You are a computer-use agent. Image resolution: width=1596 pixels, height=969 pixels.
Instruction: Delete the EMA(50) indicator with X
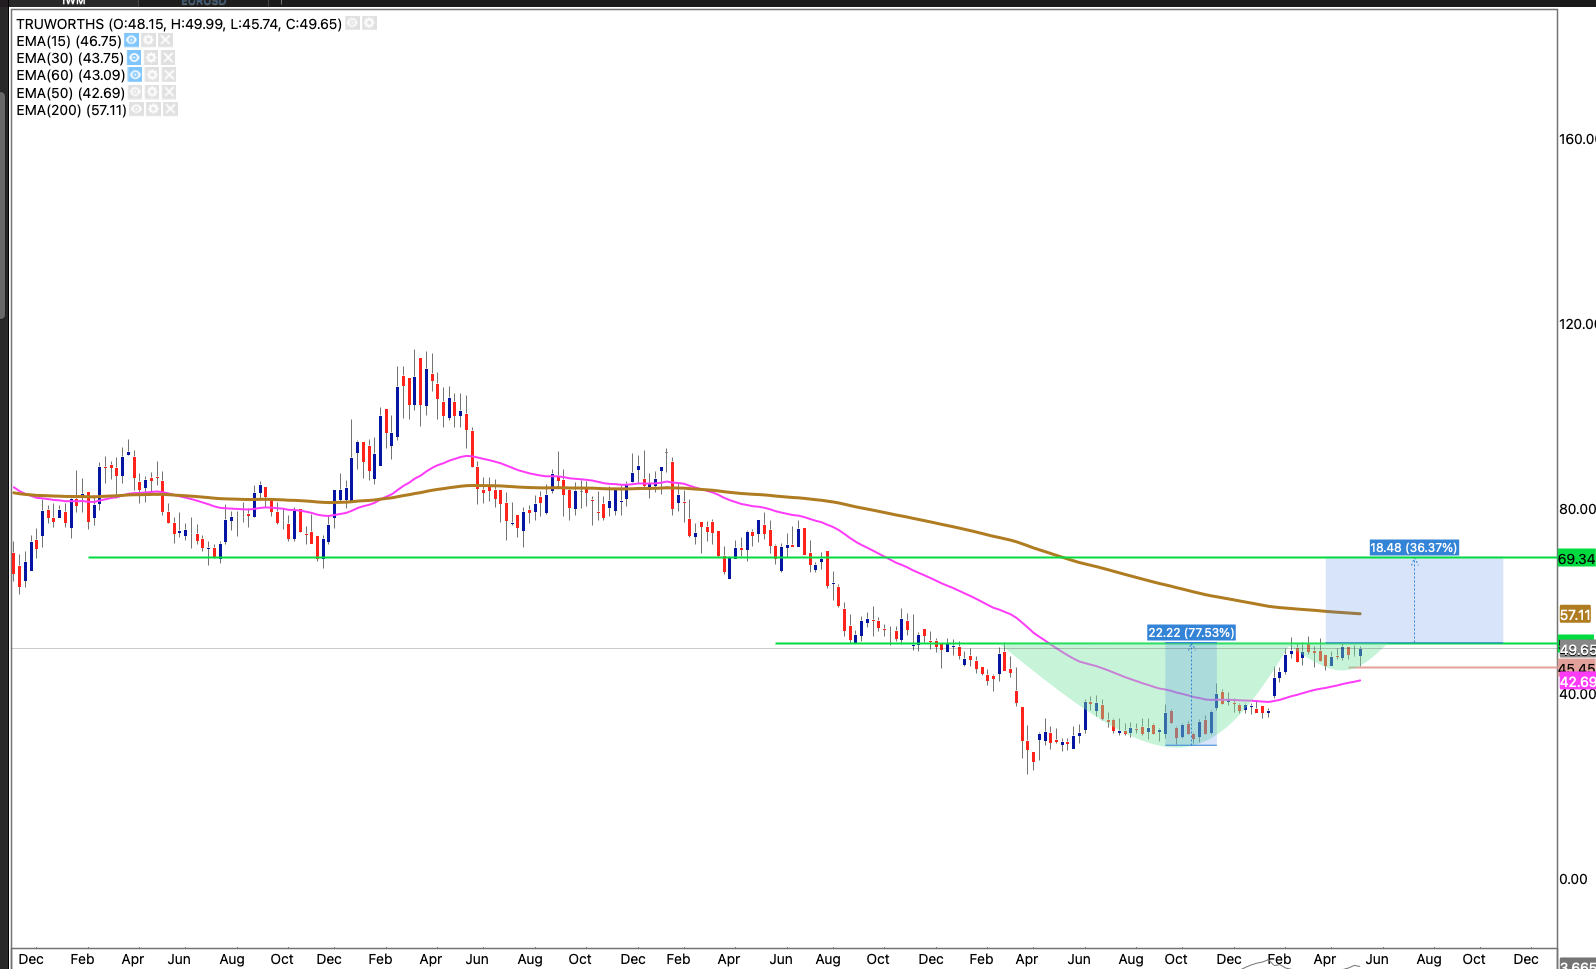coord(169,93)
